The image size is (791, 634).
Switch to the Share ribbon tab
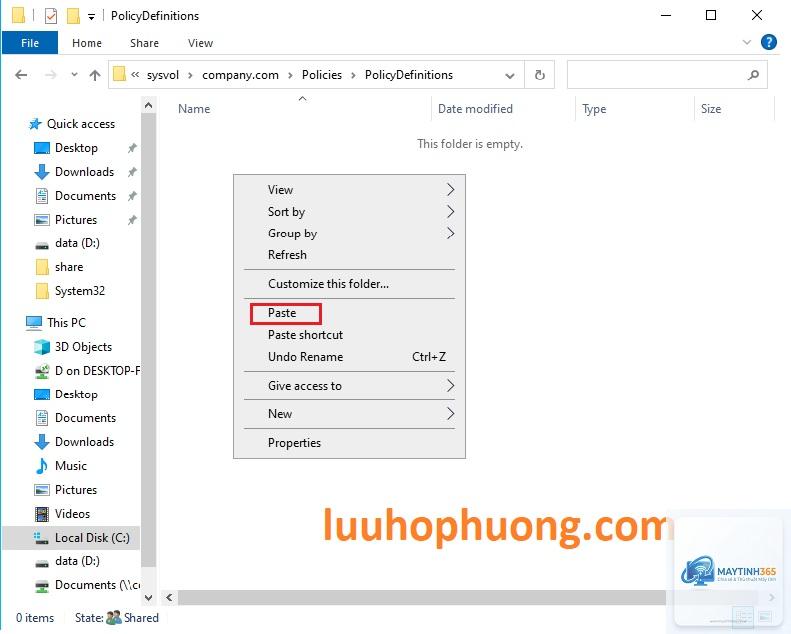(x=144, y=43)
